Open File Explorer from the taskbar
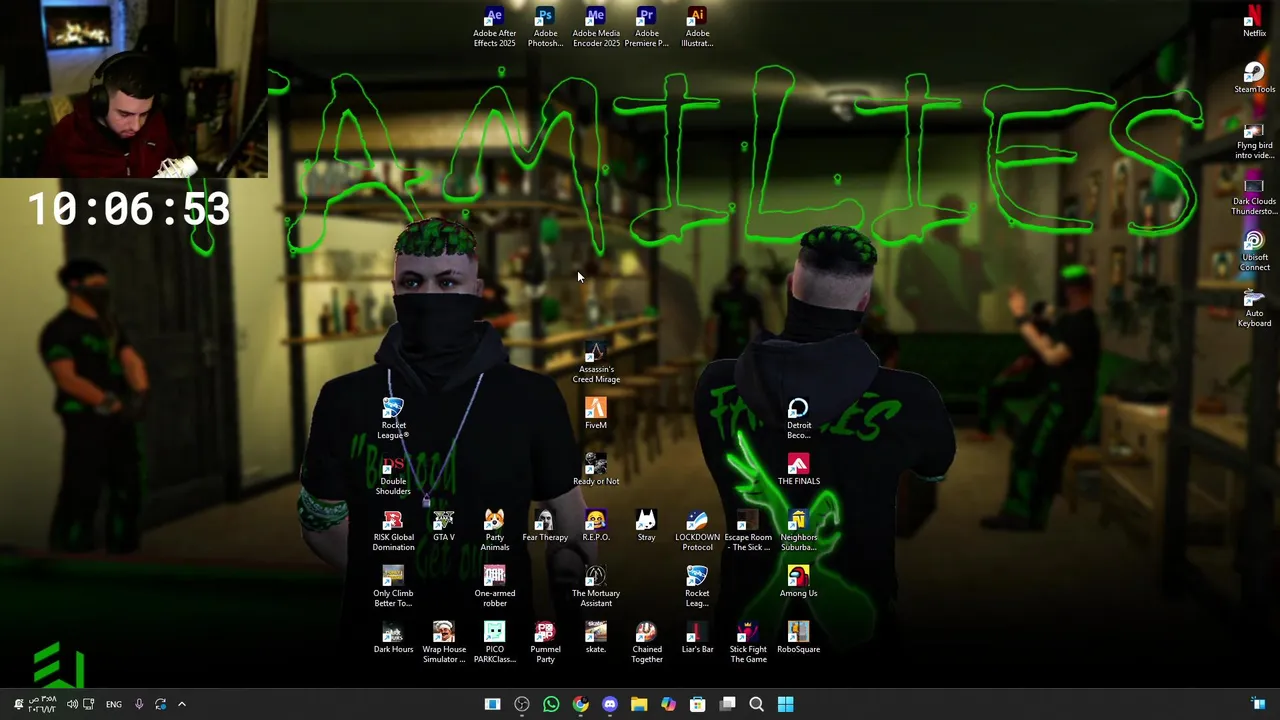Viewport: 1280px width, 720px height. [639, 704]
